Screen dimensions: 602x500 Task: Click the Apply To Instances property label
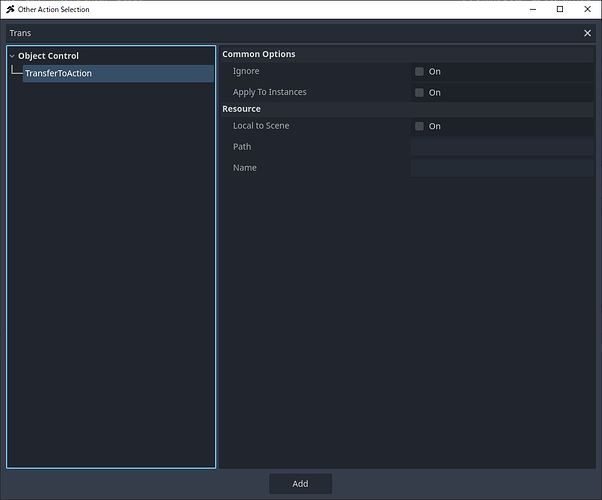click(269, 93)
